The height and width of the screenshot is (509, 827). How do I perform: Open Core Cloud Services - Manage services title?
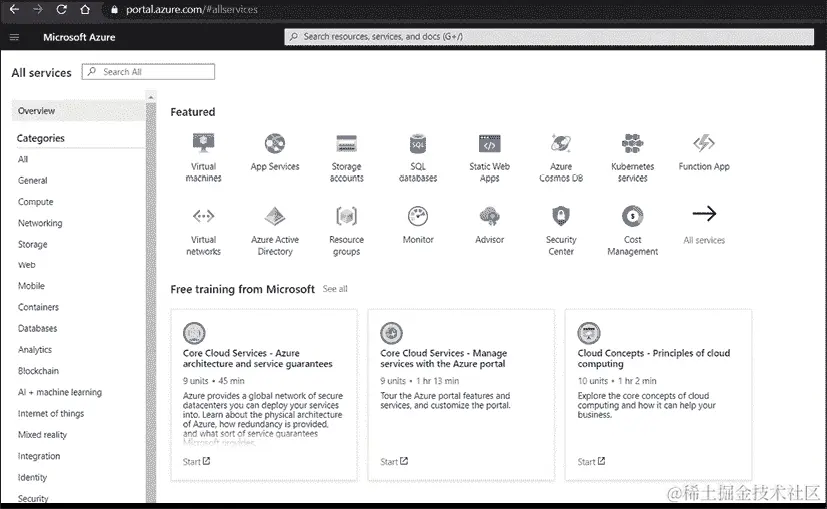[x=444, y=358]
